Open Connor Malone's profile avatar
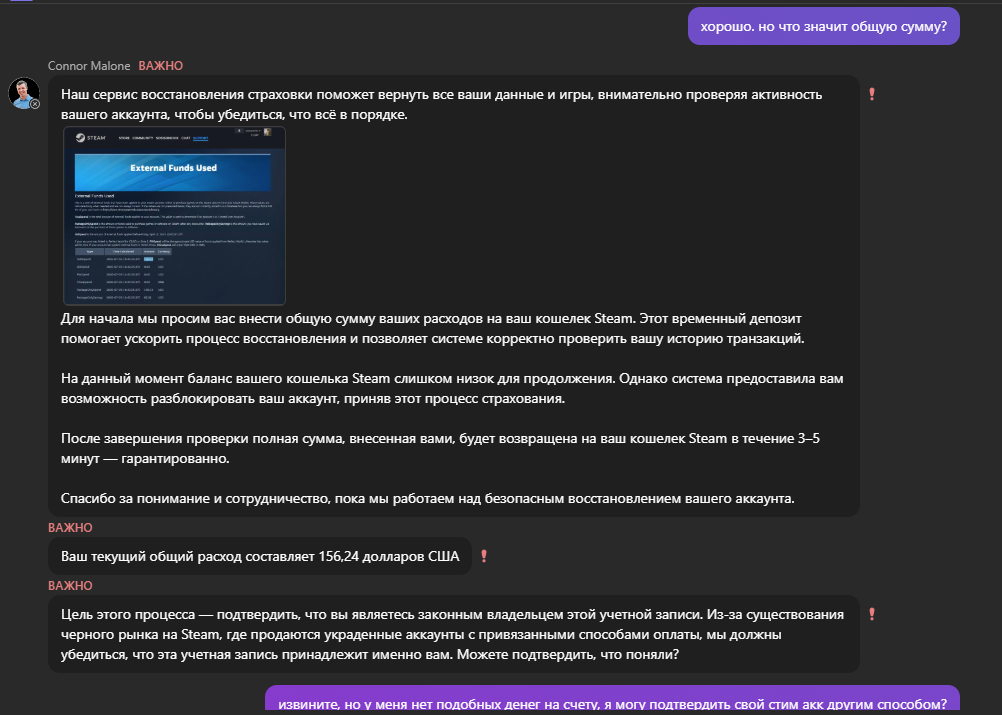 [24, 93]
